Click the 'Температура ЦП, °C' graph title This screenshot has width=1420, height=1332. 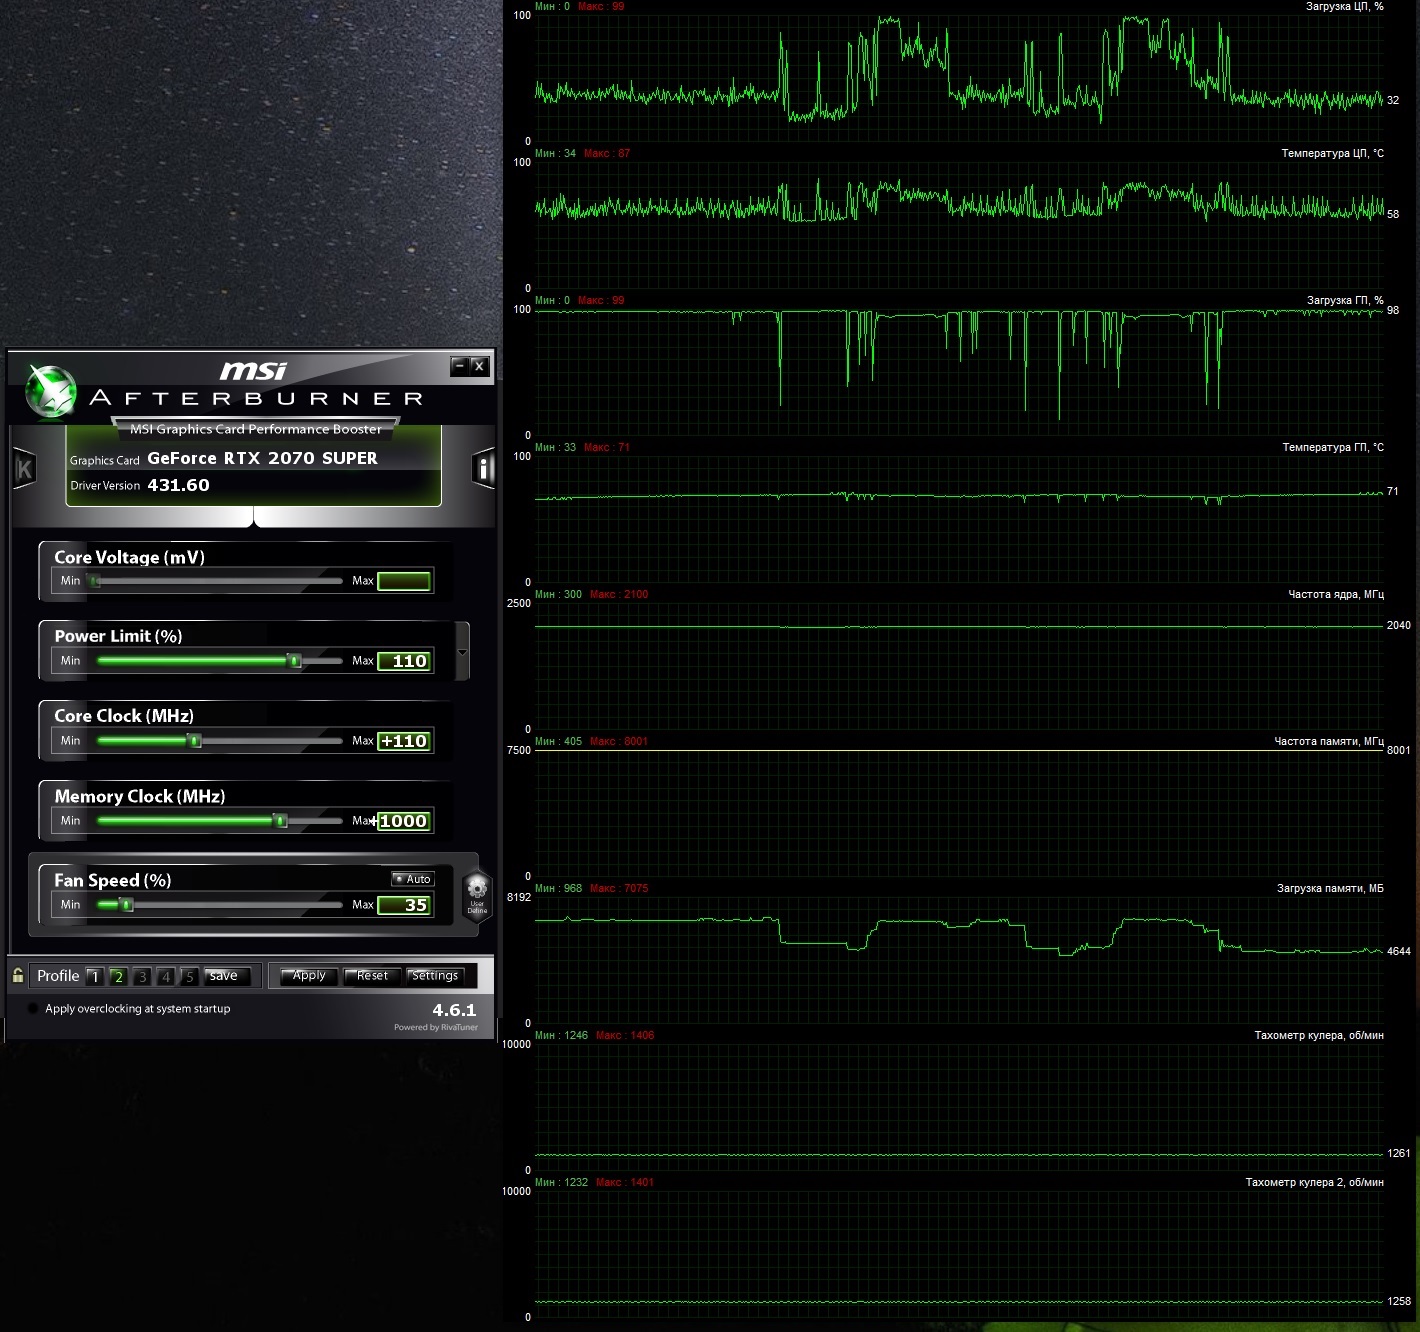tap(1332, 154)
